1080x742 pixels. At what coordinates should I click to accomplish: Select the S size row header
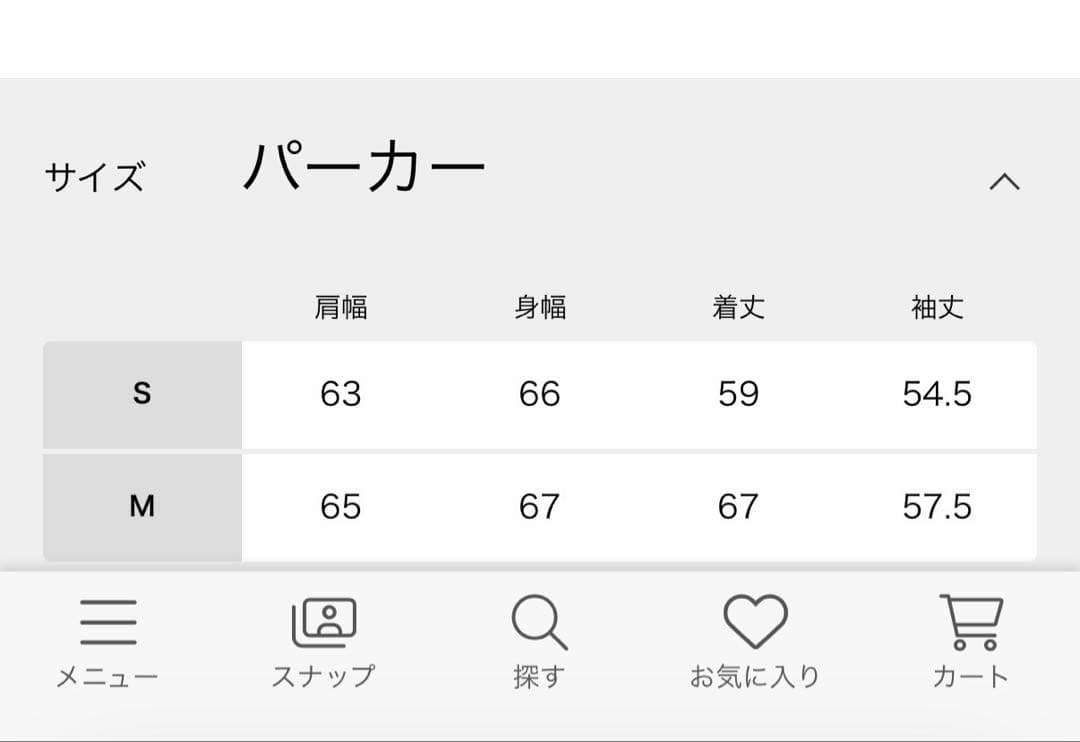pos(142,394)
